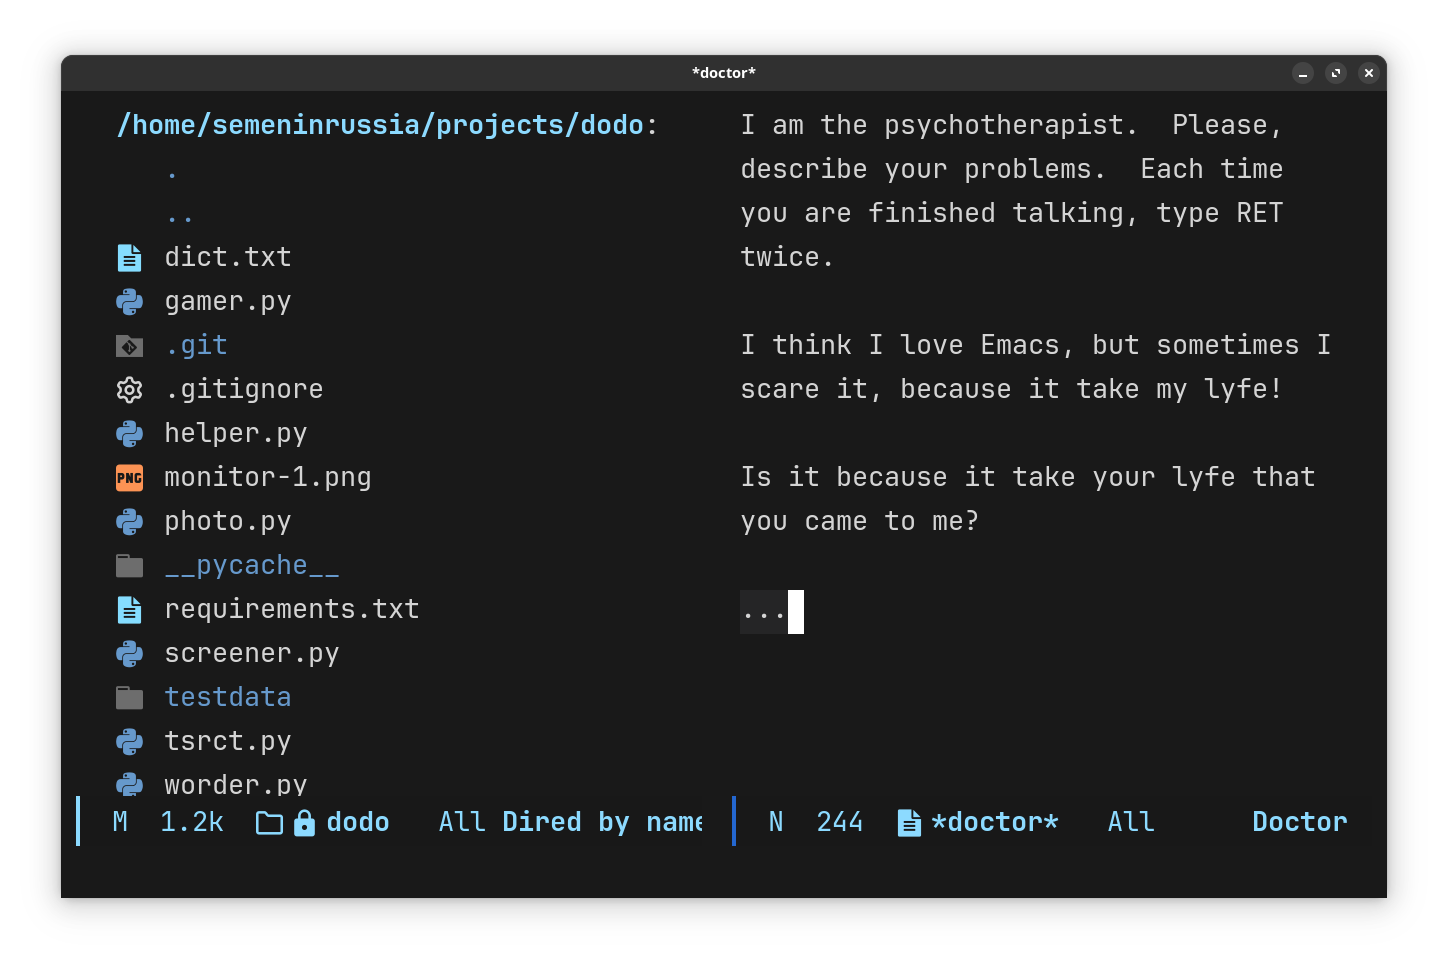Click the folder icon beside testdata
Image resolution: width=1448 pixels, height=965 pixels.
click(129, 698)
